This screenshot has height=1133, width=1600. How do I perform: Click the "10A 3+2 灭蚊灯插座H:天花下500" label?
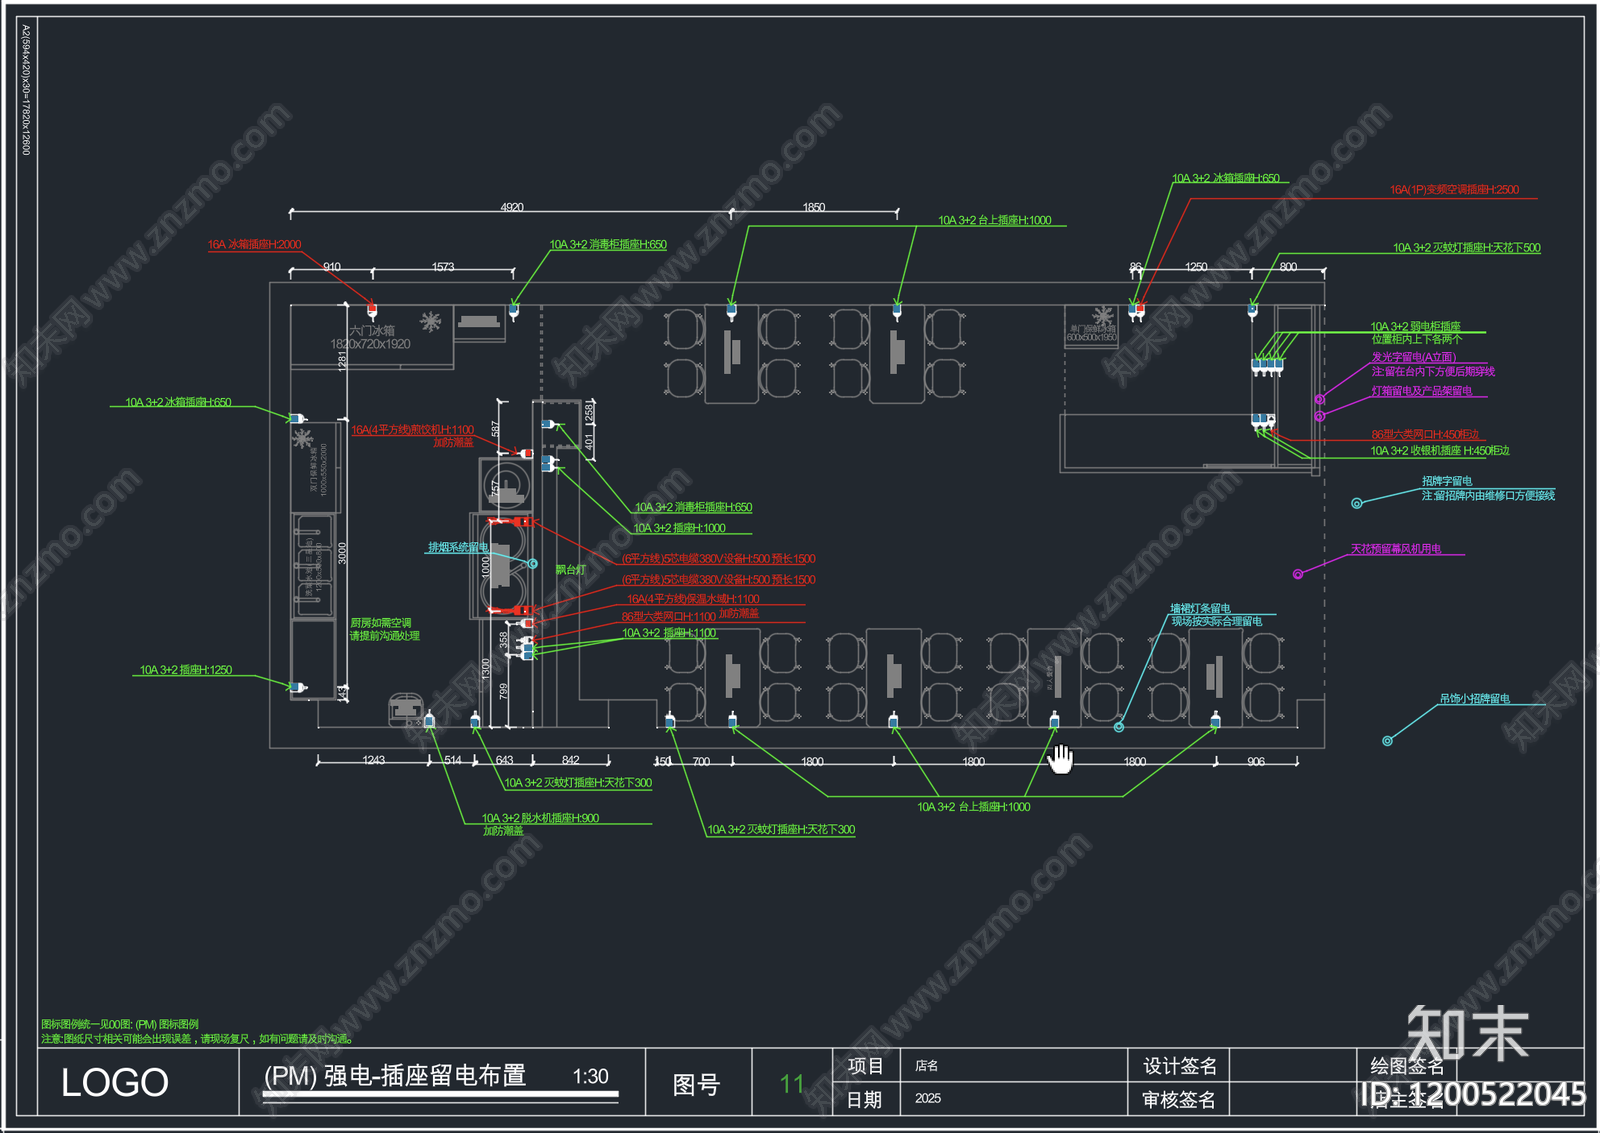(1466, 247)
